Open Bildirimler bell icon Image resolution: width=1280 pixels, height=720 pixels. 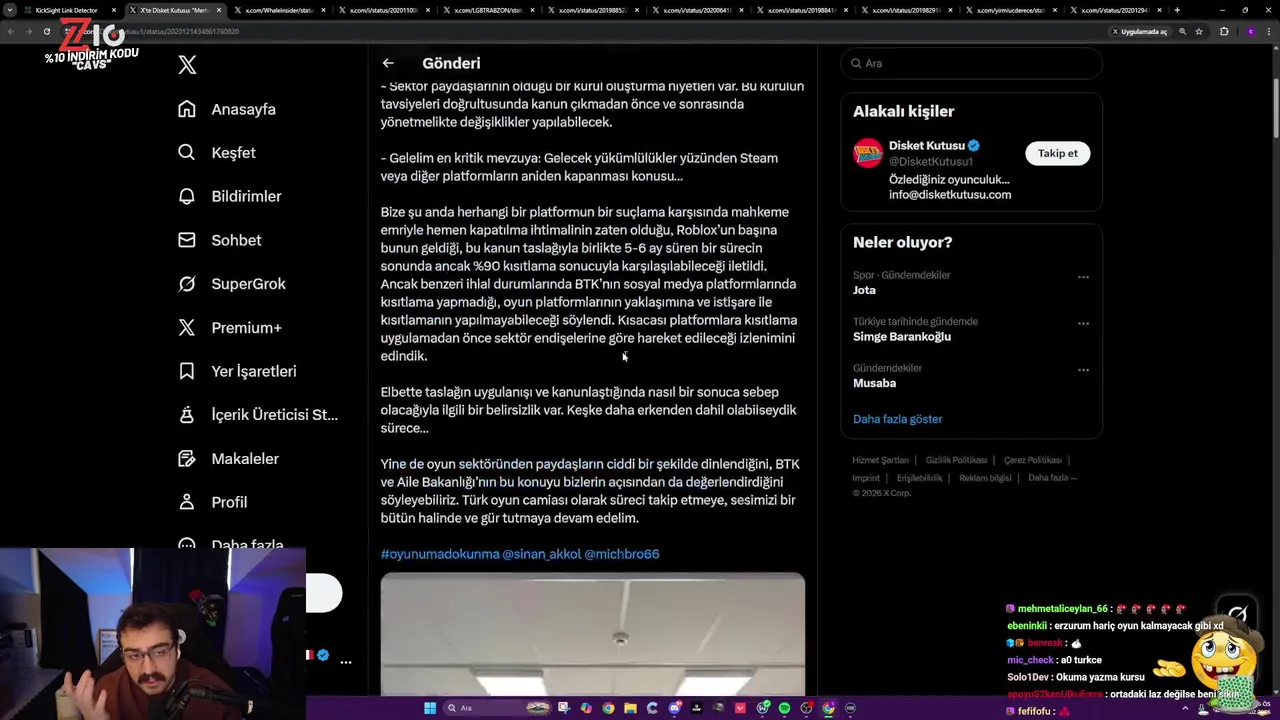point(187,196)
